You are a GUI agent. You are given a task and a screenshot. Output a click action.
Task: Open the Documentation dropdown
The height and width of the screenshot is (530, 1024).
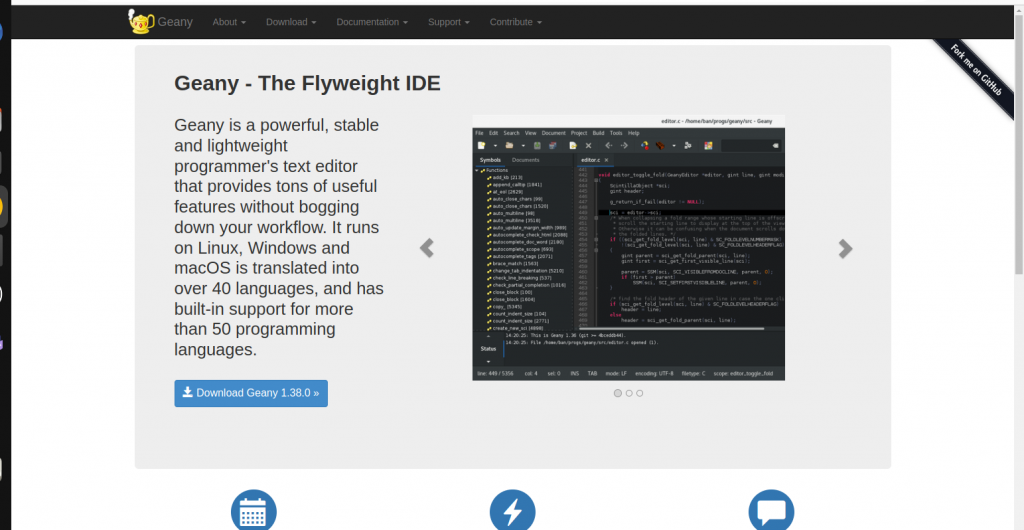pos(372,22)
